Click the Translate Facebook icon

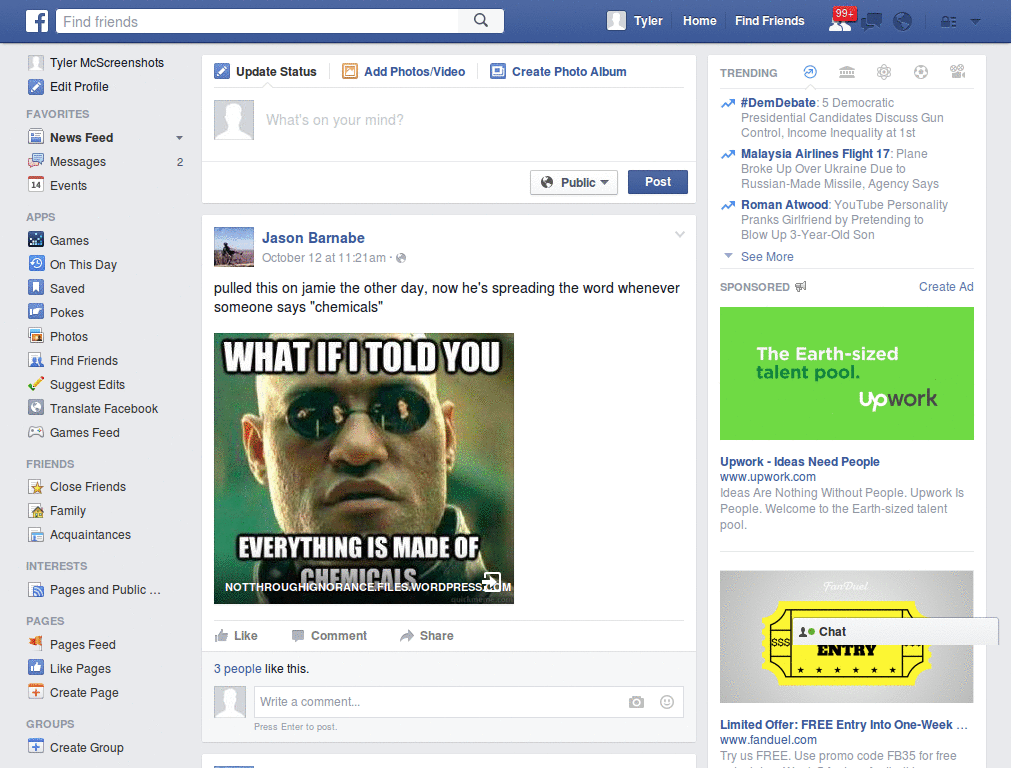click(x=36, y=408)
